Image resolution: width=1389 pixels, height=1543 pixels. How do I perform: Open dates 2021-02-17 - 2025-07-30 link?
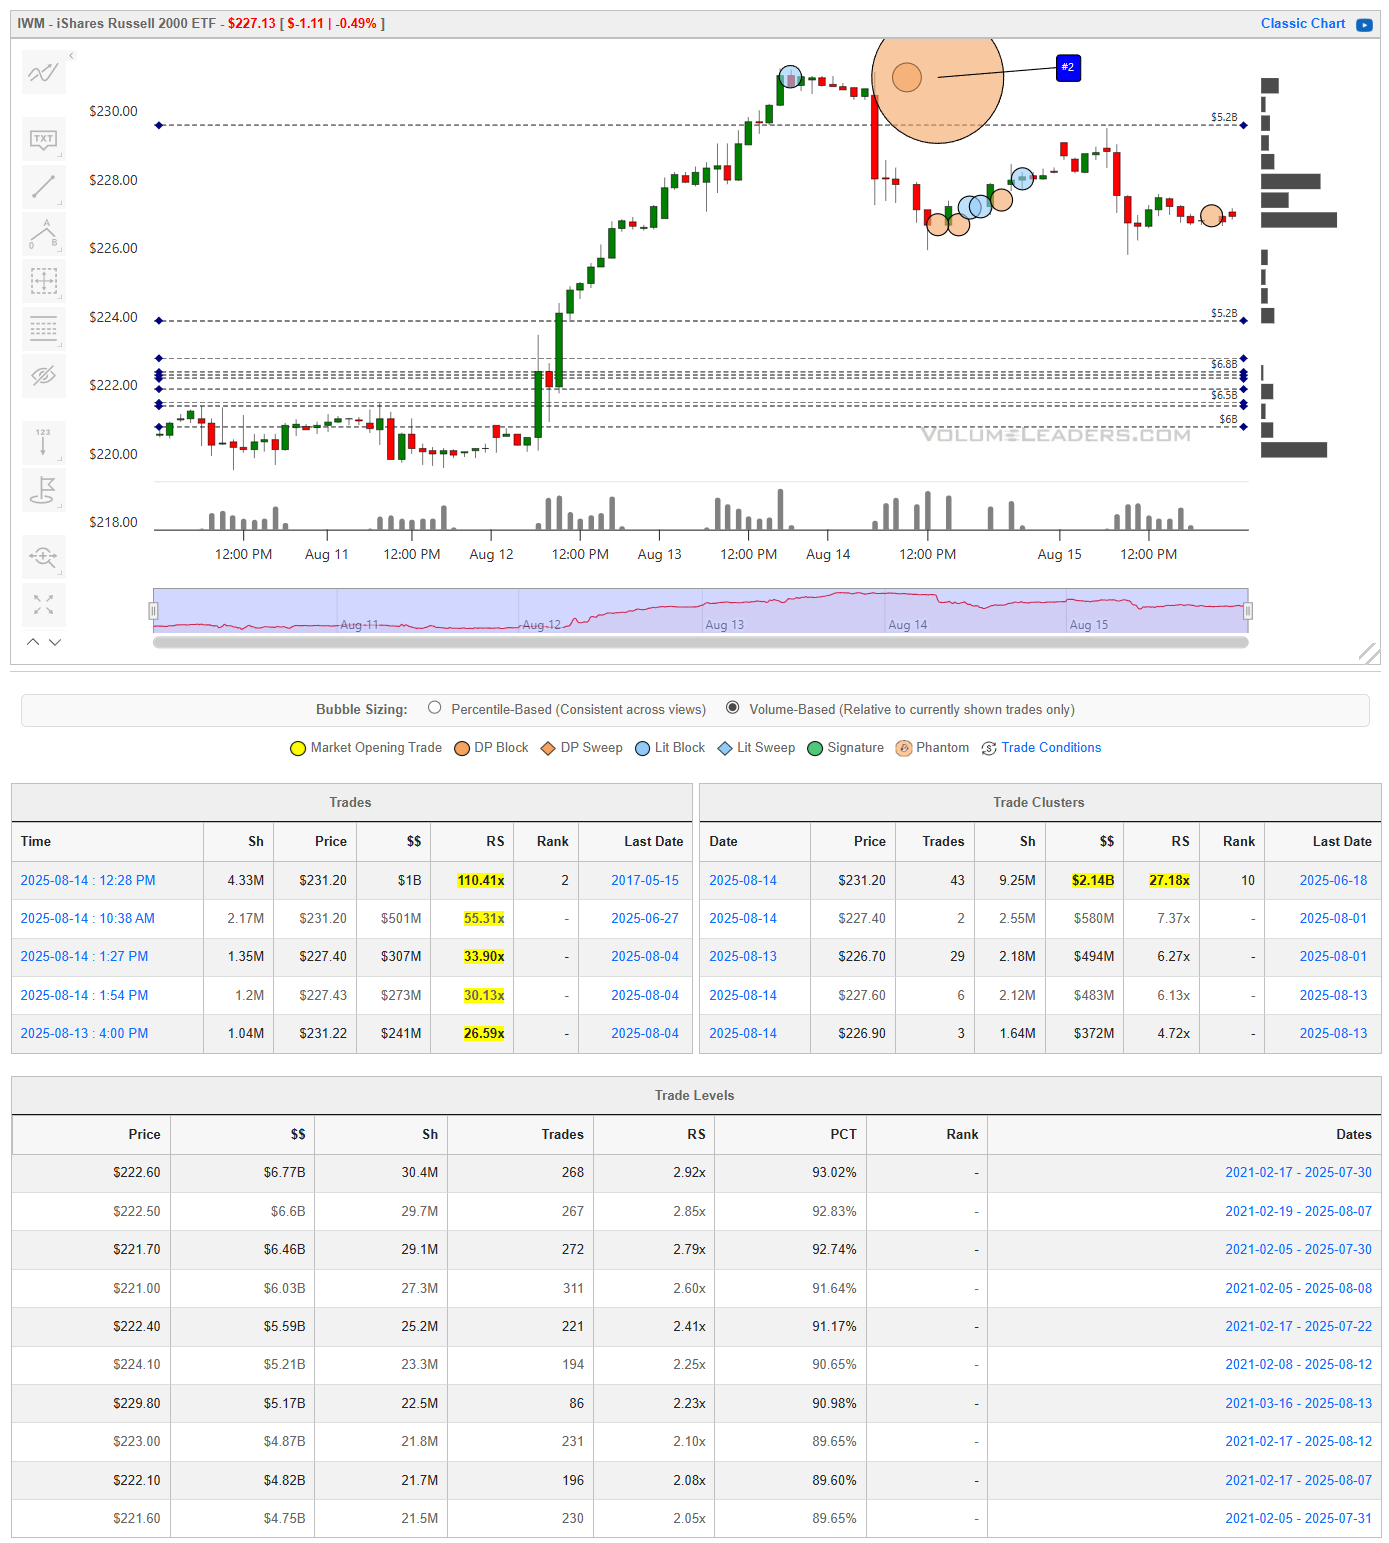[1298, 1173]
